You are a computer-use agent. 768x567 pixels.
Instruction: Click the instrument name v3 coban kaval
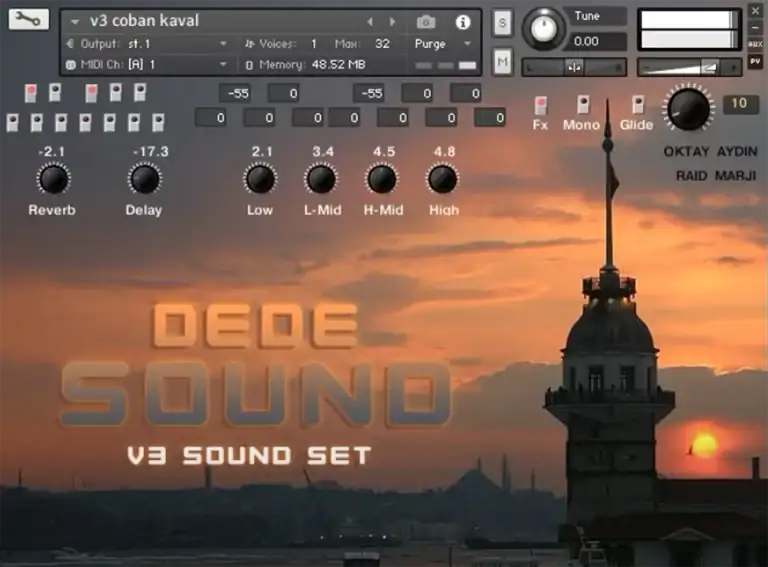tap(144, 21)
